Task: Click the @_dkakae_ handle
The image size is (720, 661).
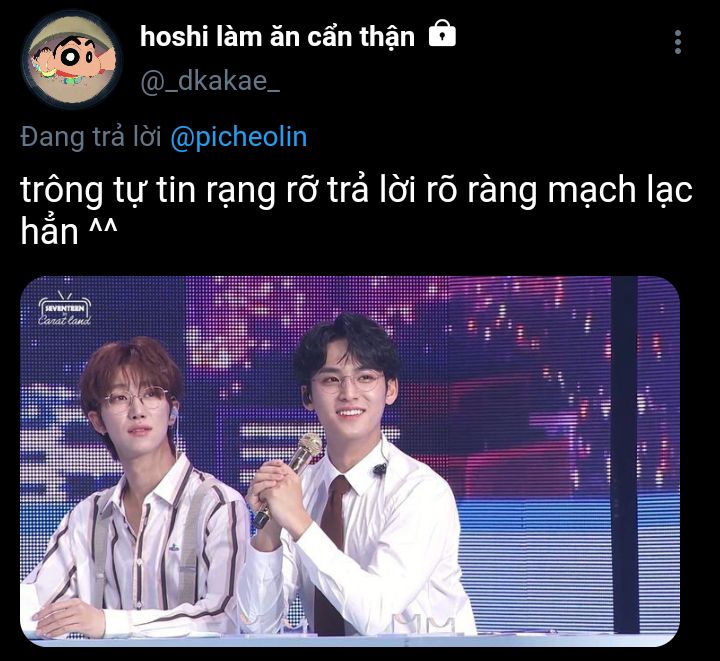Action: [x=210, y=81]
